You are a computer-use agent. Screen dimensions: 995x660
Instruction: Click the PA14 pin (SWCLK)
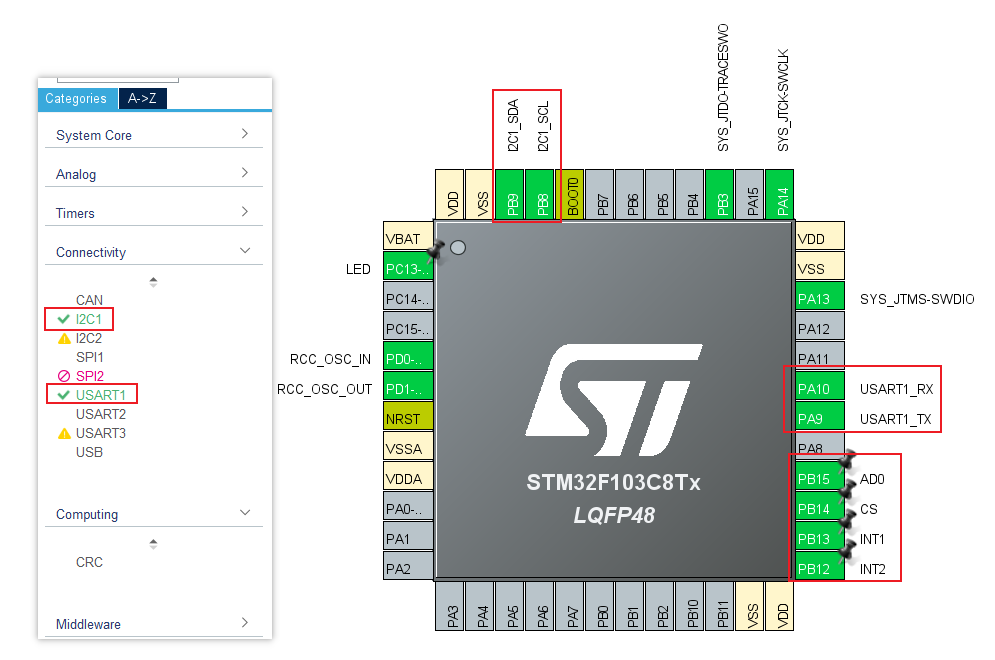(780, 195)
